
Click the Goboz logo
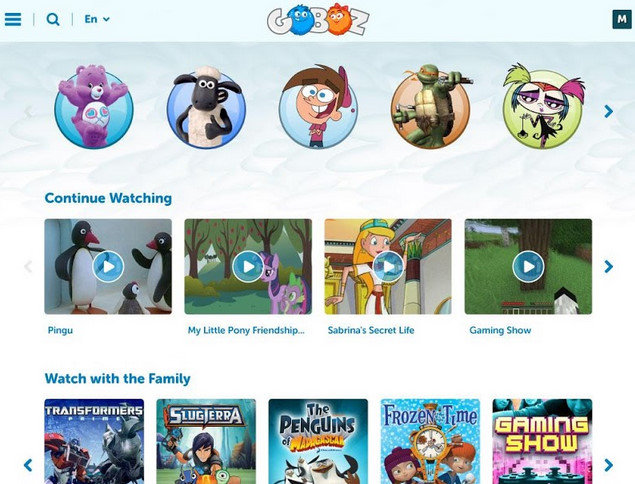(x=318, y=20)
